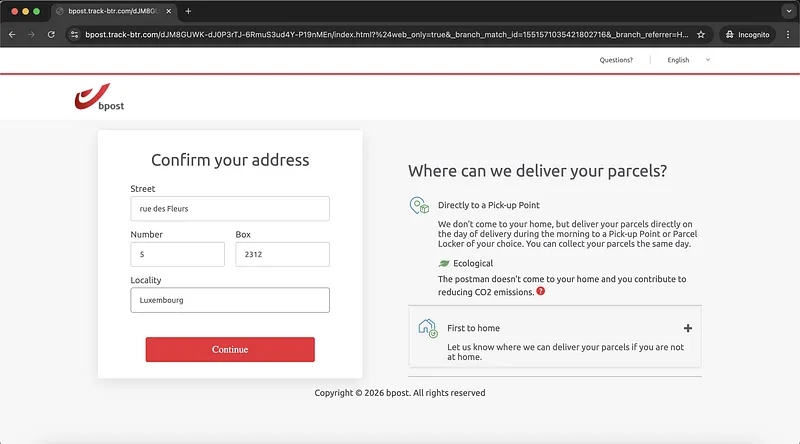Click the Questions? link
Viewport: 800px width, 444px height.
[x=616, y=60]
